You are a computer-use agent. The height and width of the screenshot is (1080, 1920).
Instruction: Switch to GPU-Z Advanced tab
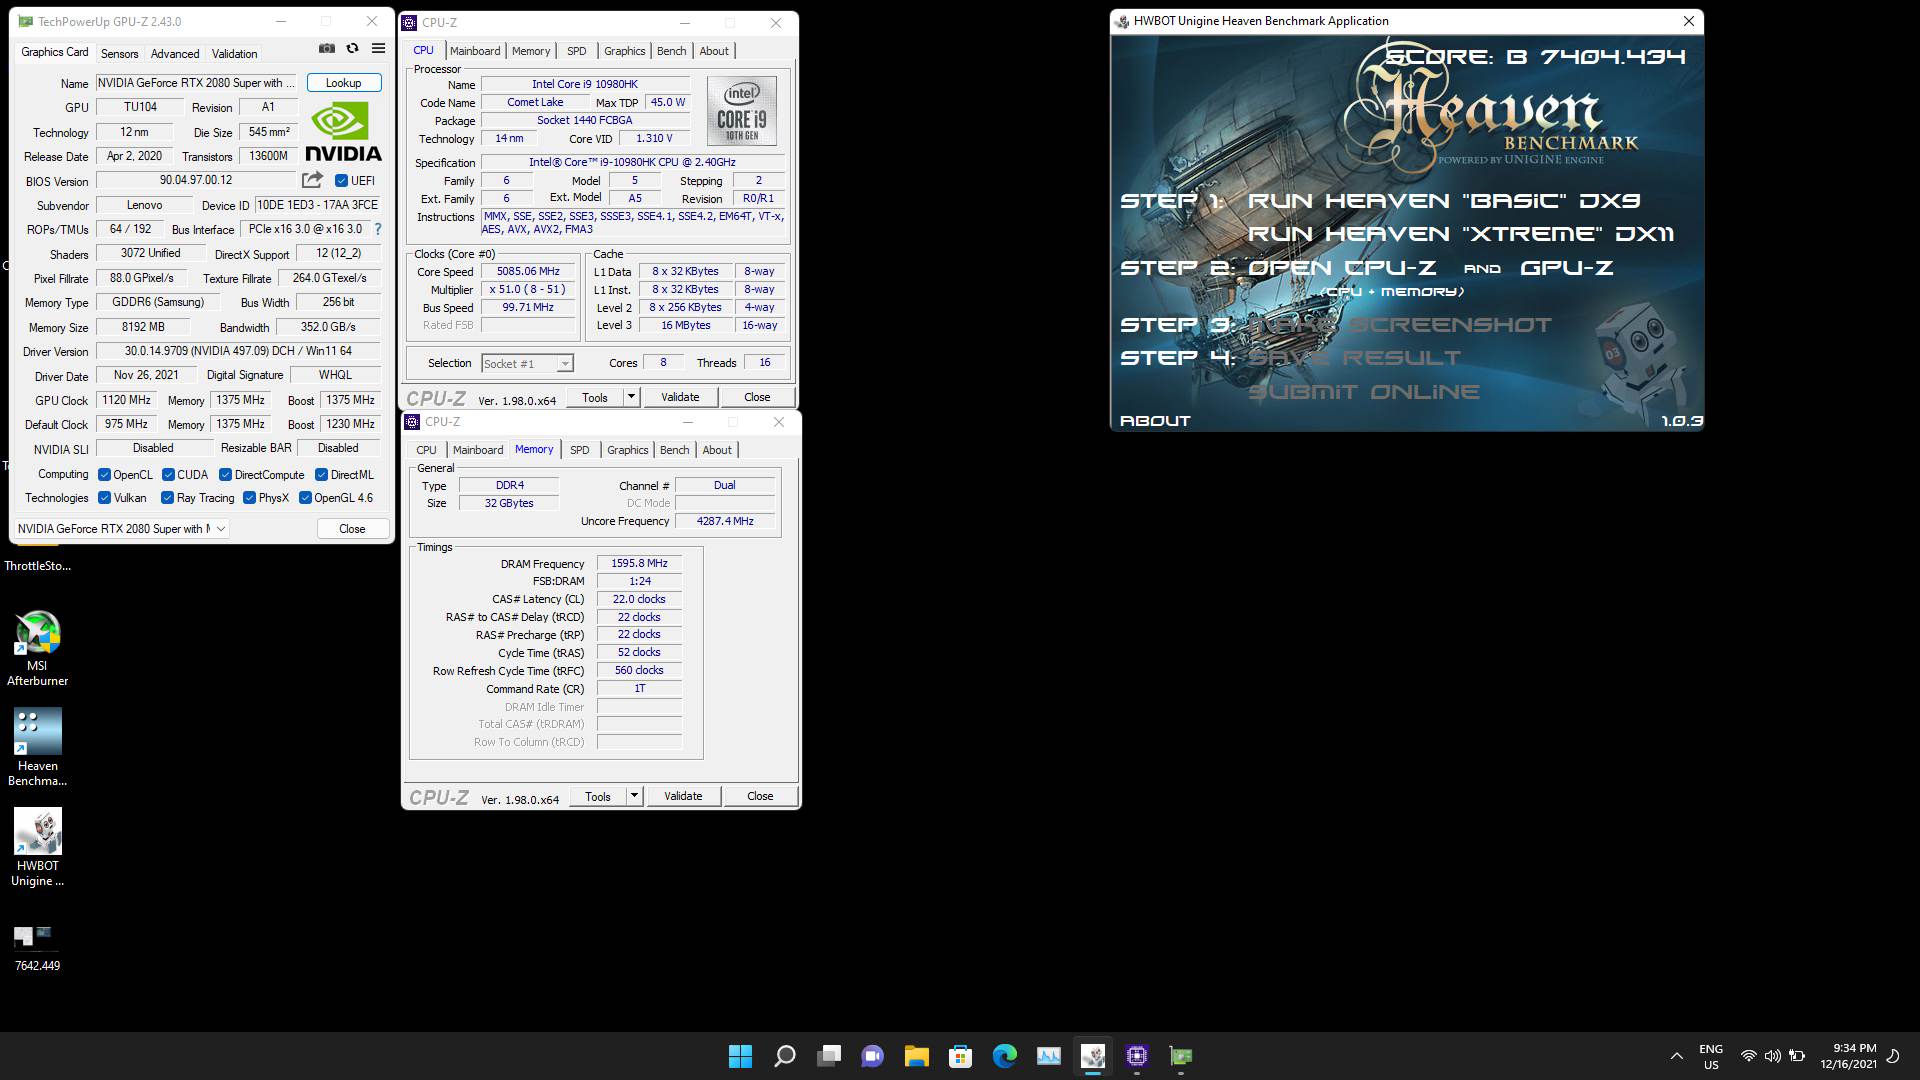(x=175, y=53)
